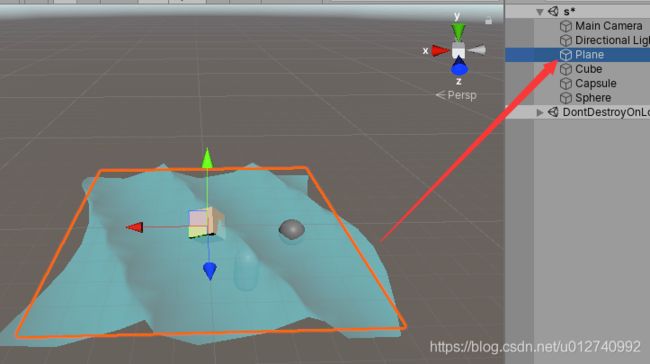The image size is (650, 364).
Task: Click the green Y move-handle arrow in scene
Action: pyautogui.click(x=207, y=158)
